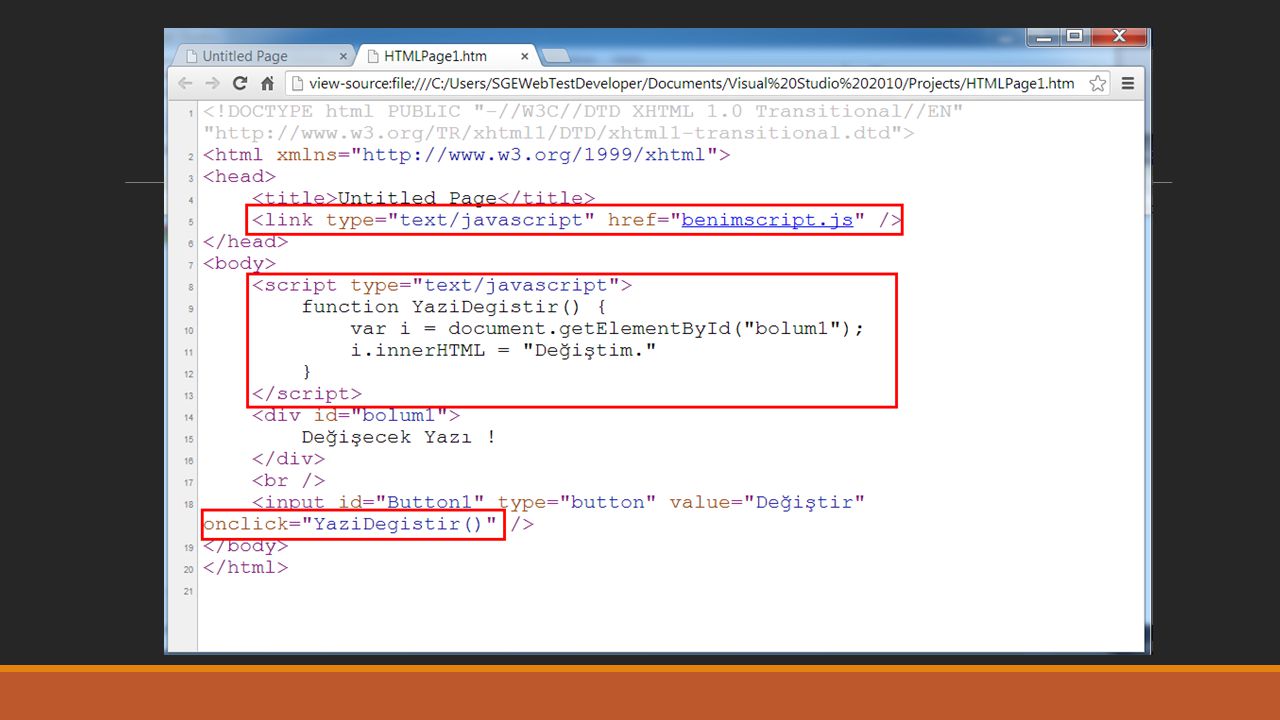The image size is (1280, 720).
Task: Open the benimscript.js link
Action: [767, 220]
